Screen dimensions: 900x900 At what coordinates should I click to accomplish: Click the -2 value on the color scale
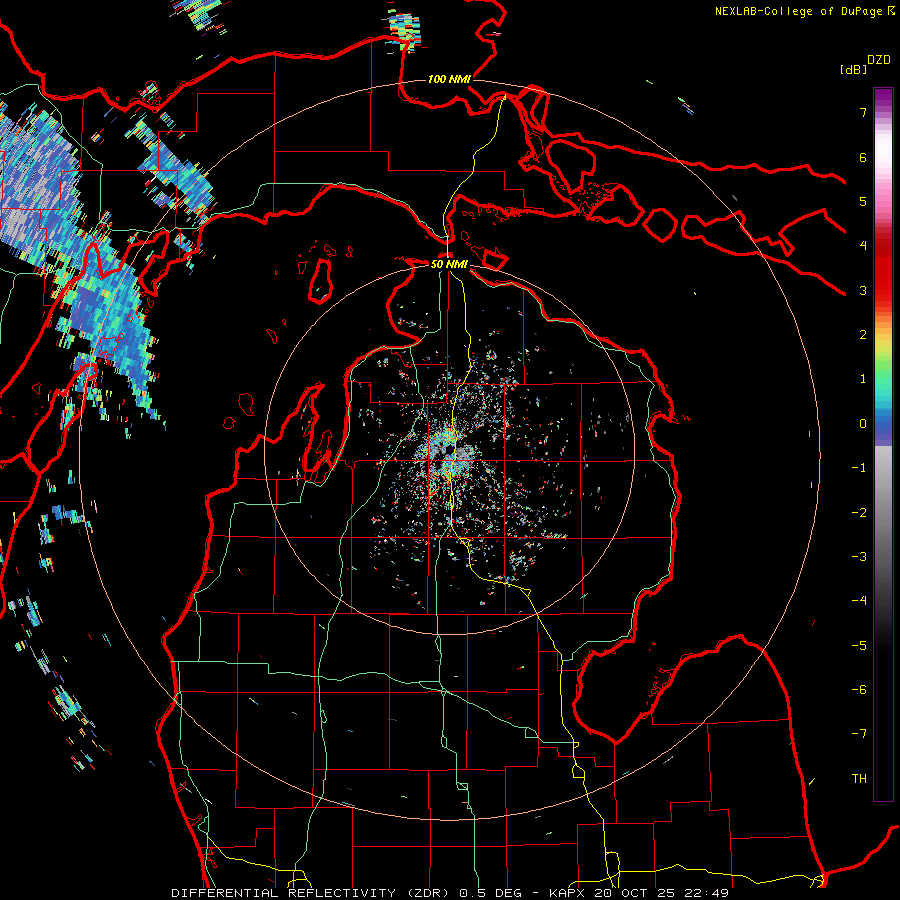[x=859, y=513]
